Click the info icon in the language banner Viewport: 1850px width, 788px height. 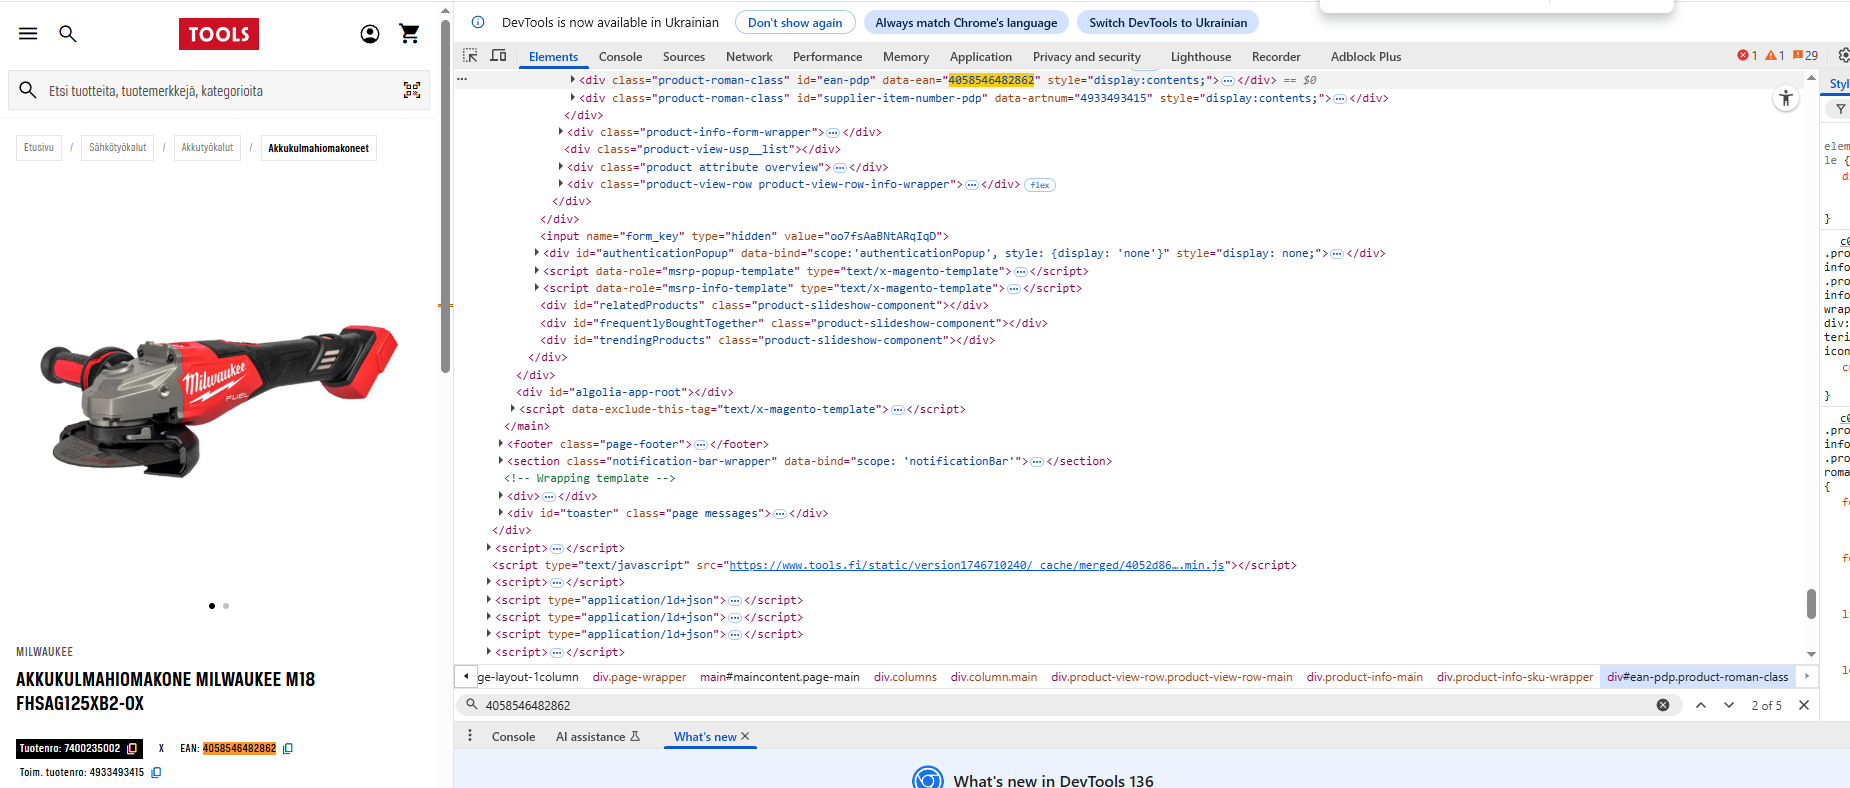[x=478, y=22]
